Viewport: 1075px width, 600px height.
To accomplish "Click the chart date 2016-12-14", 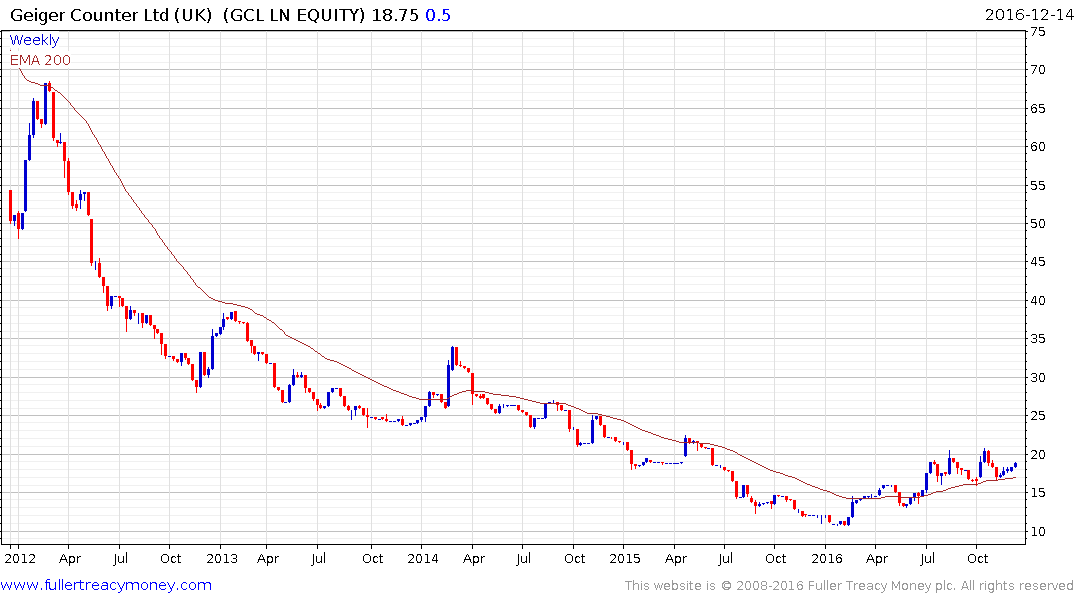I will (1028, 14).
